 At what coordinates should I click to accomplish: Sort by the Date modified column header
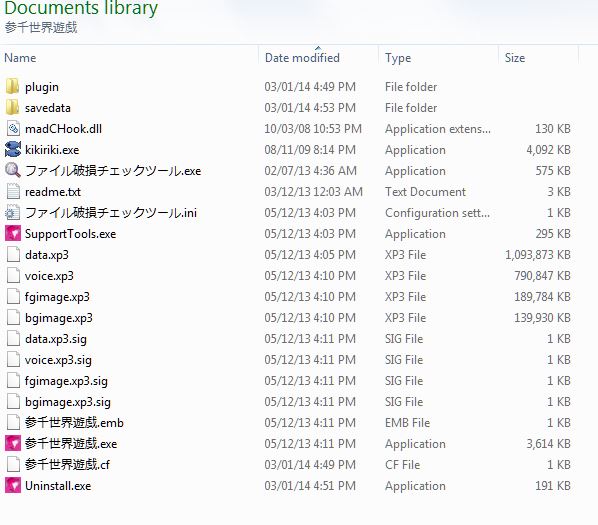302,58
